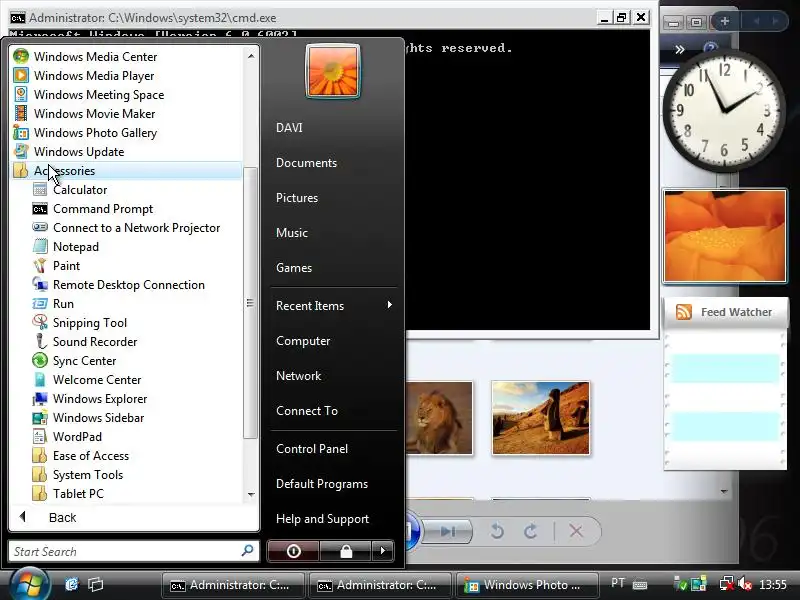
Task: Click the search magnifier icon
Action: click(247, 551)
